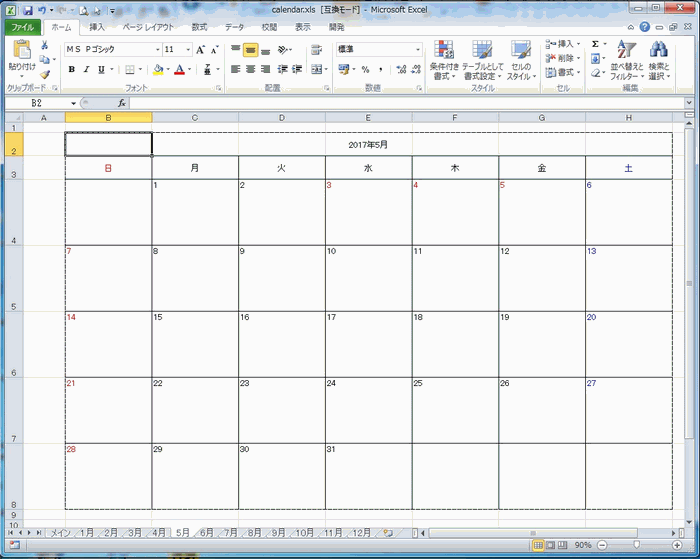Click the AutoSum sigma icon
The height and width of the screenshot is (559, 700).
[x=595, y=44]
